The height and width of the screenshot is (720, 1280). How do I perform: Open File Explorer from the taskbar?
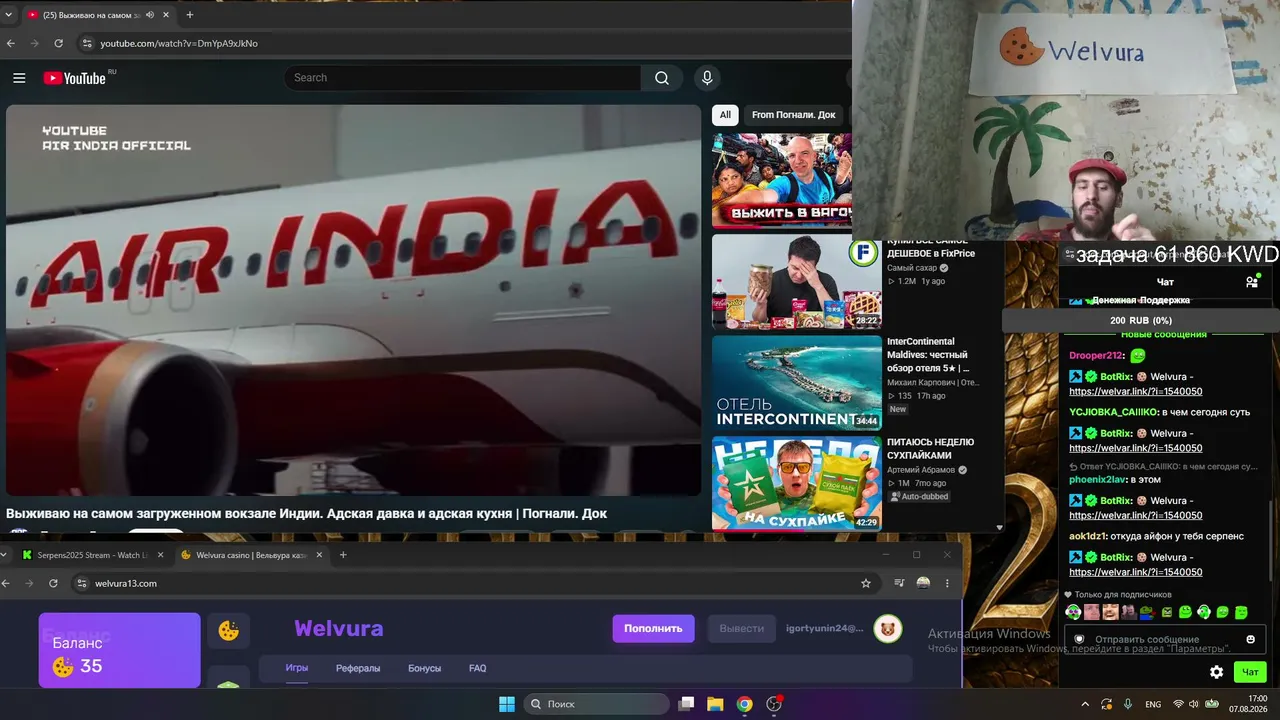coord(715,704)
